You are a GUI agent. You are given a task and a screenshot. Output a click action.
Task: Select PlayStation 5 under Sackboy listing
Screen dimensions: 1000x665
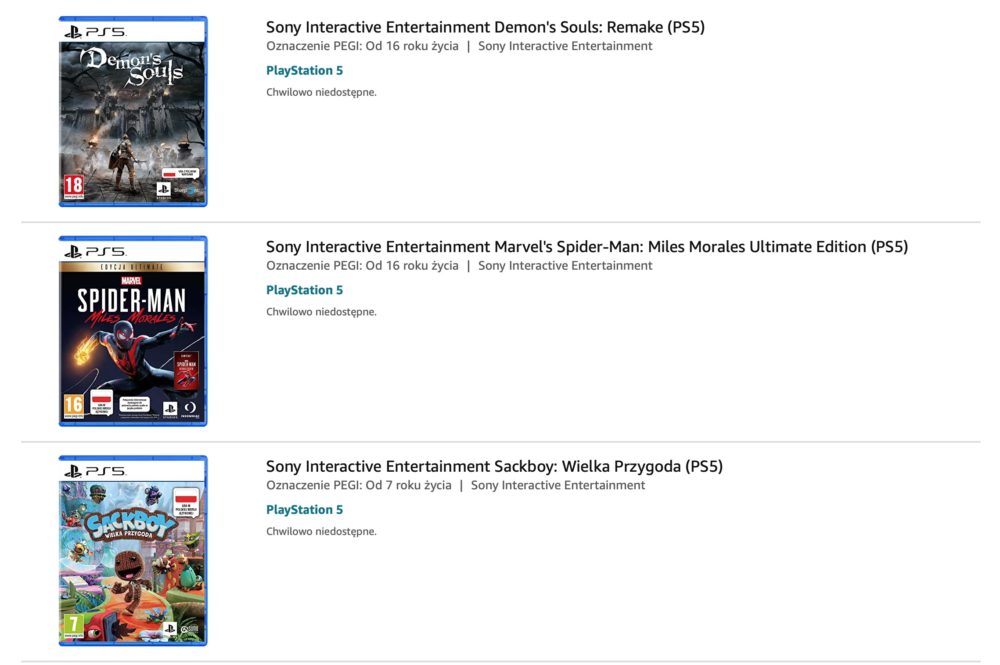click(304, 509)
